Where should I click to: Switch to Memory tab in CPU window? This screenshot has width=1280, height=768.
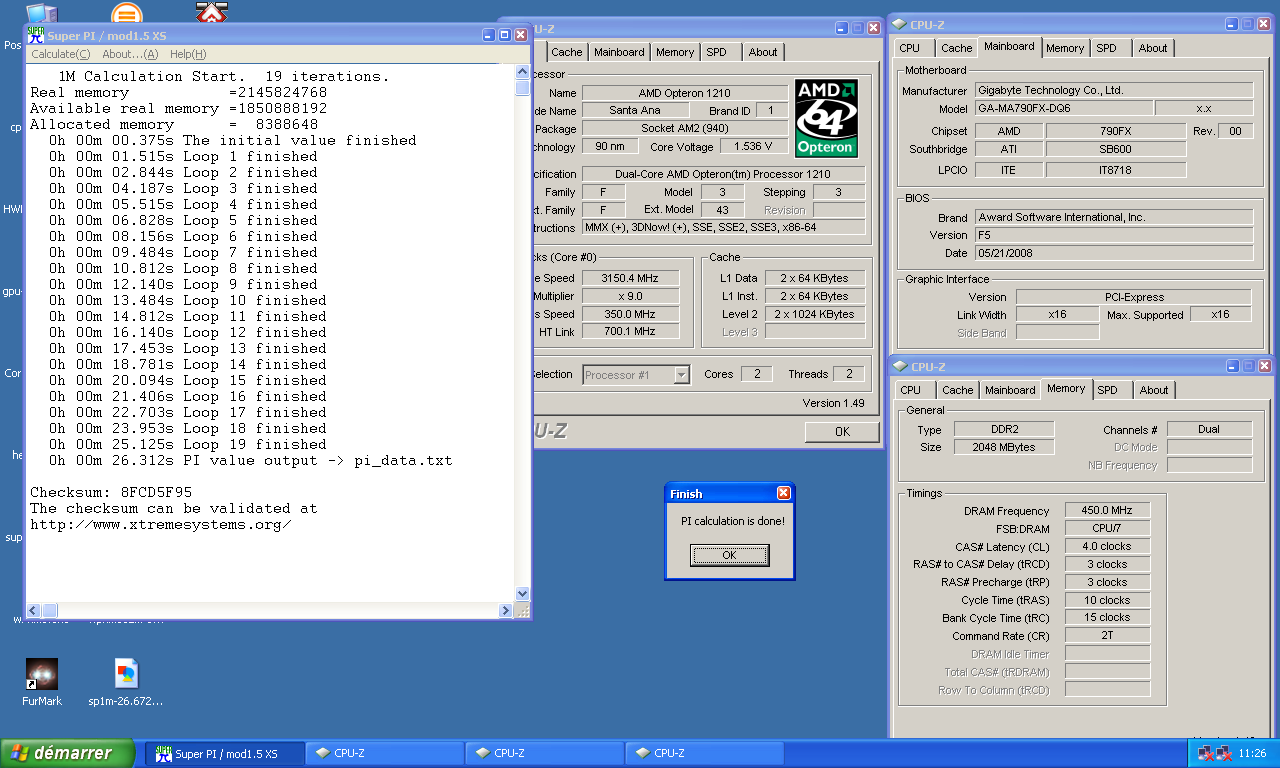(675, 52)
